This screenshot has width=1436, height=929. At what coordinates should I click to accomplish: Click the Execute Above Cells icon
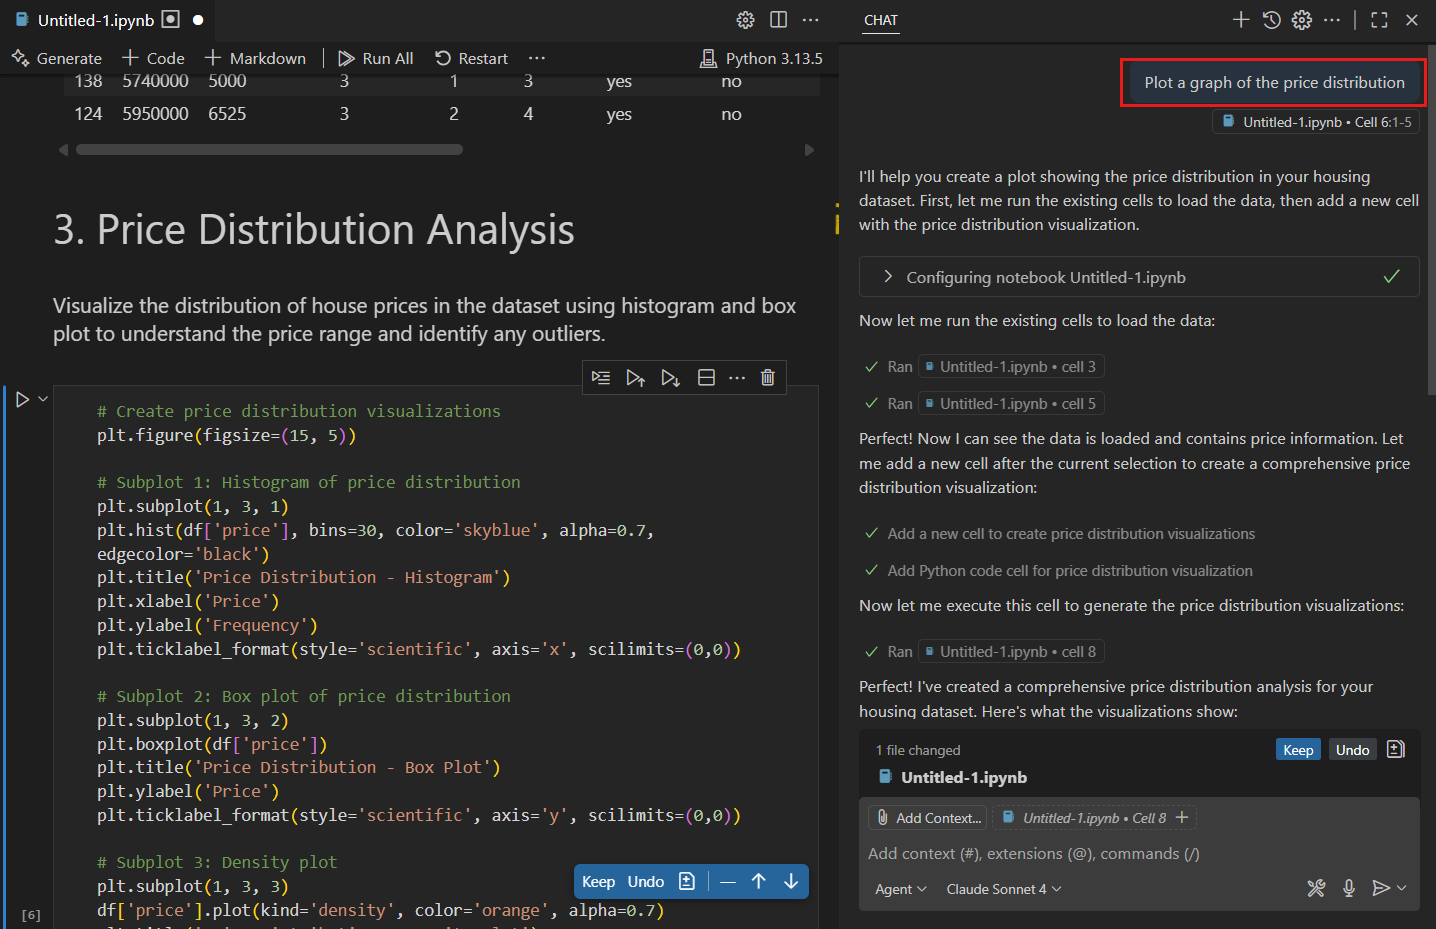point(636,377)
